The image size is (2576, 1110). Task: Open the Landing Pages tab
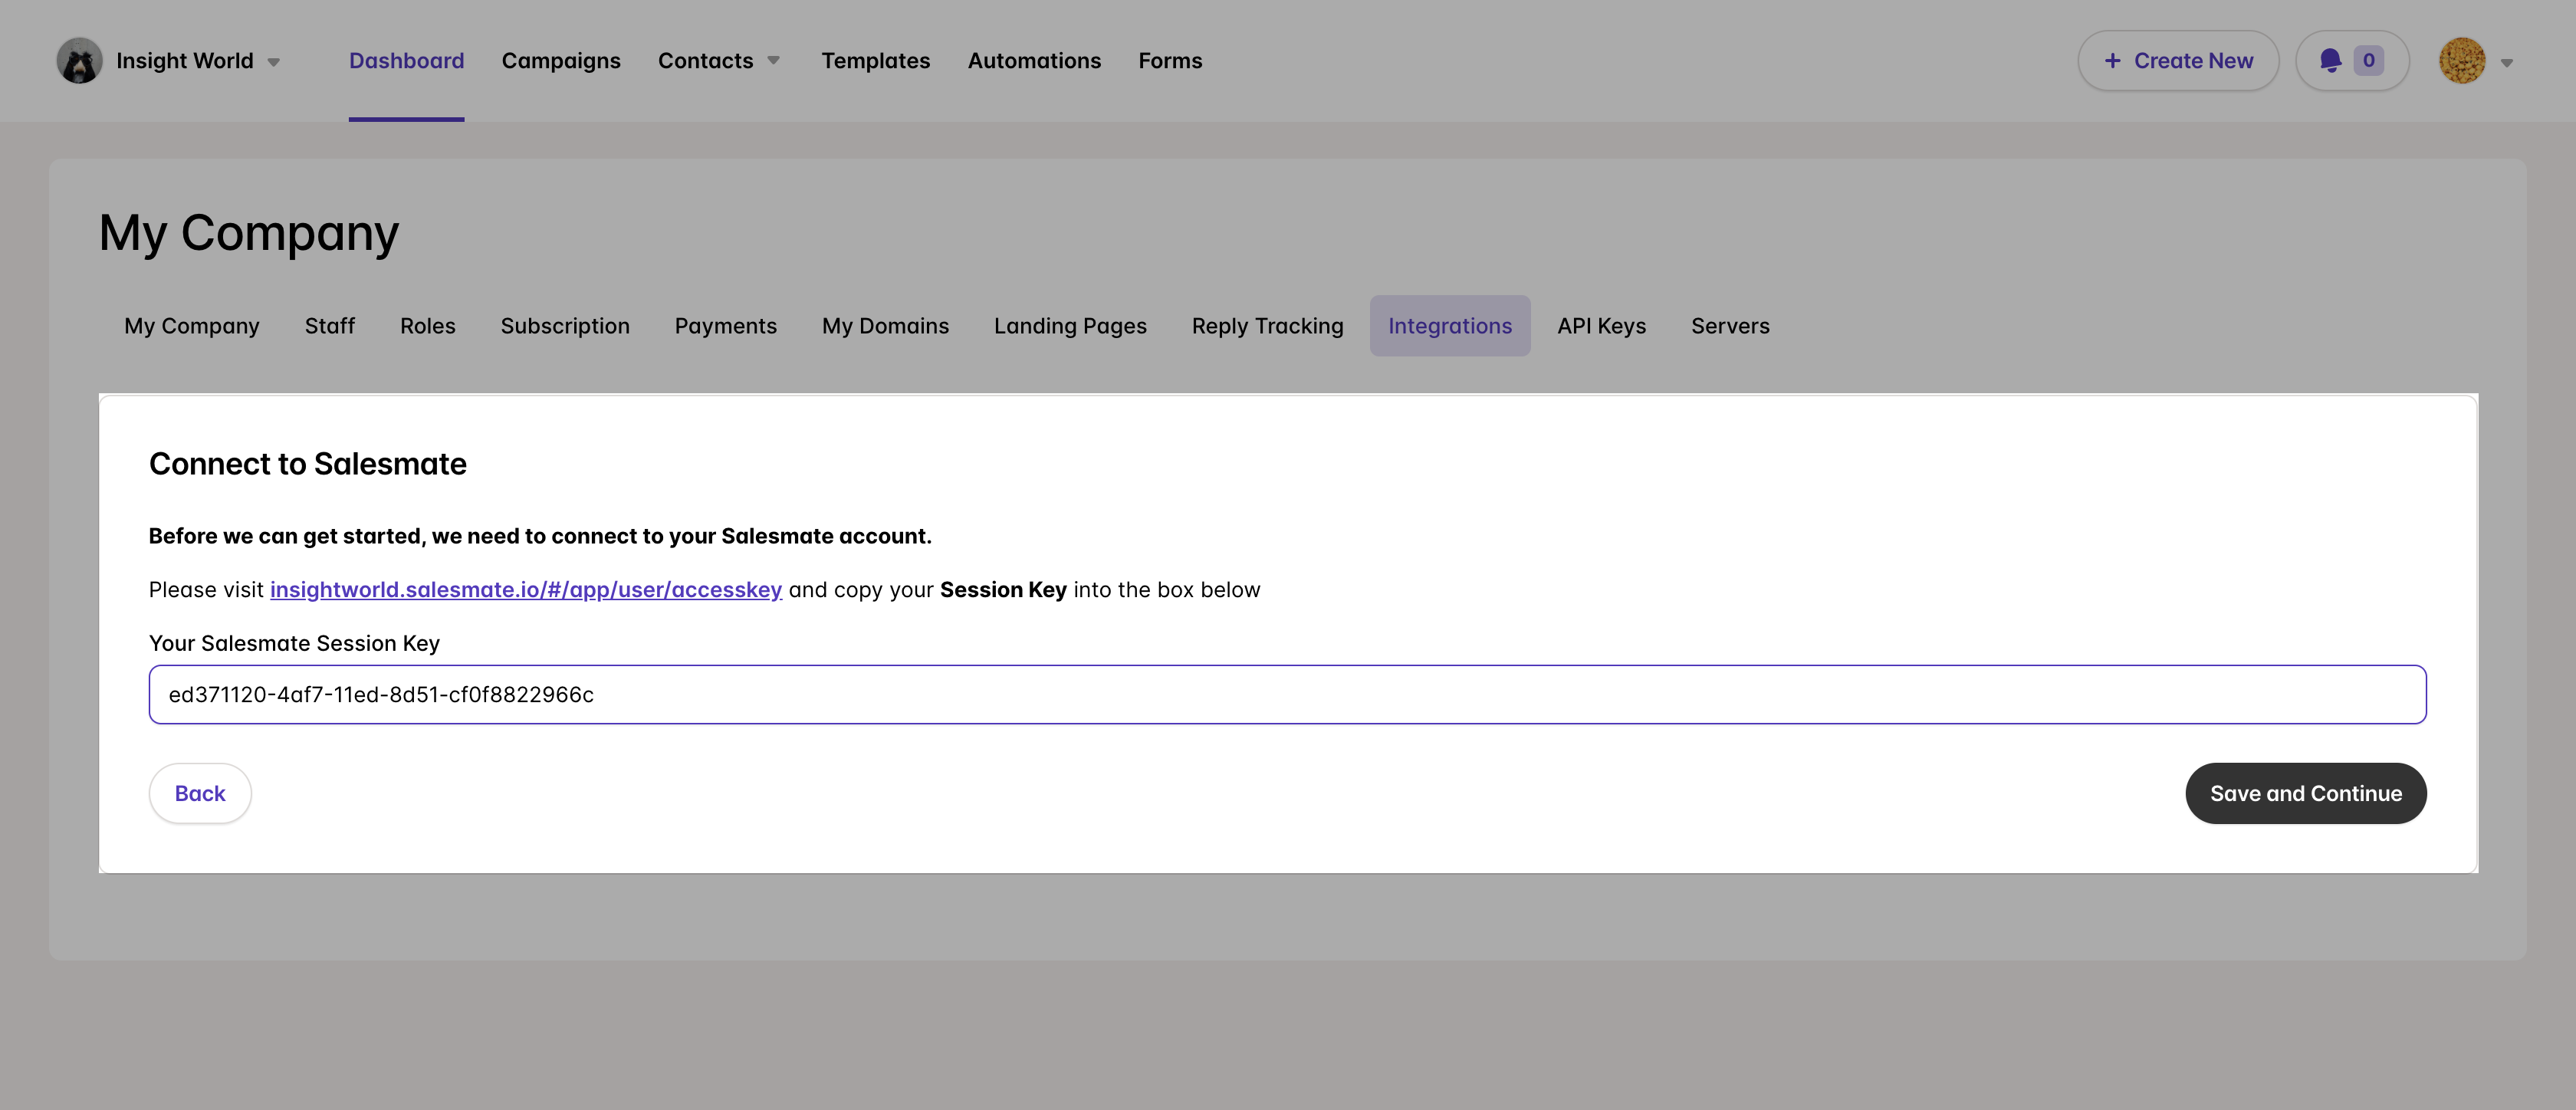[1070, 326]
